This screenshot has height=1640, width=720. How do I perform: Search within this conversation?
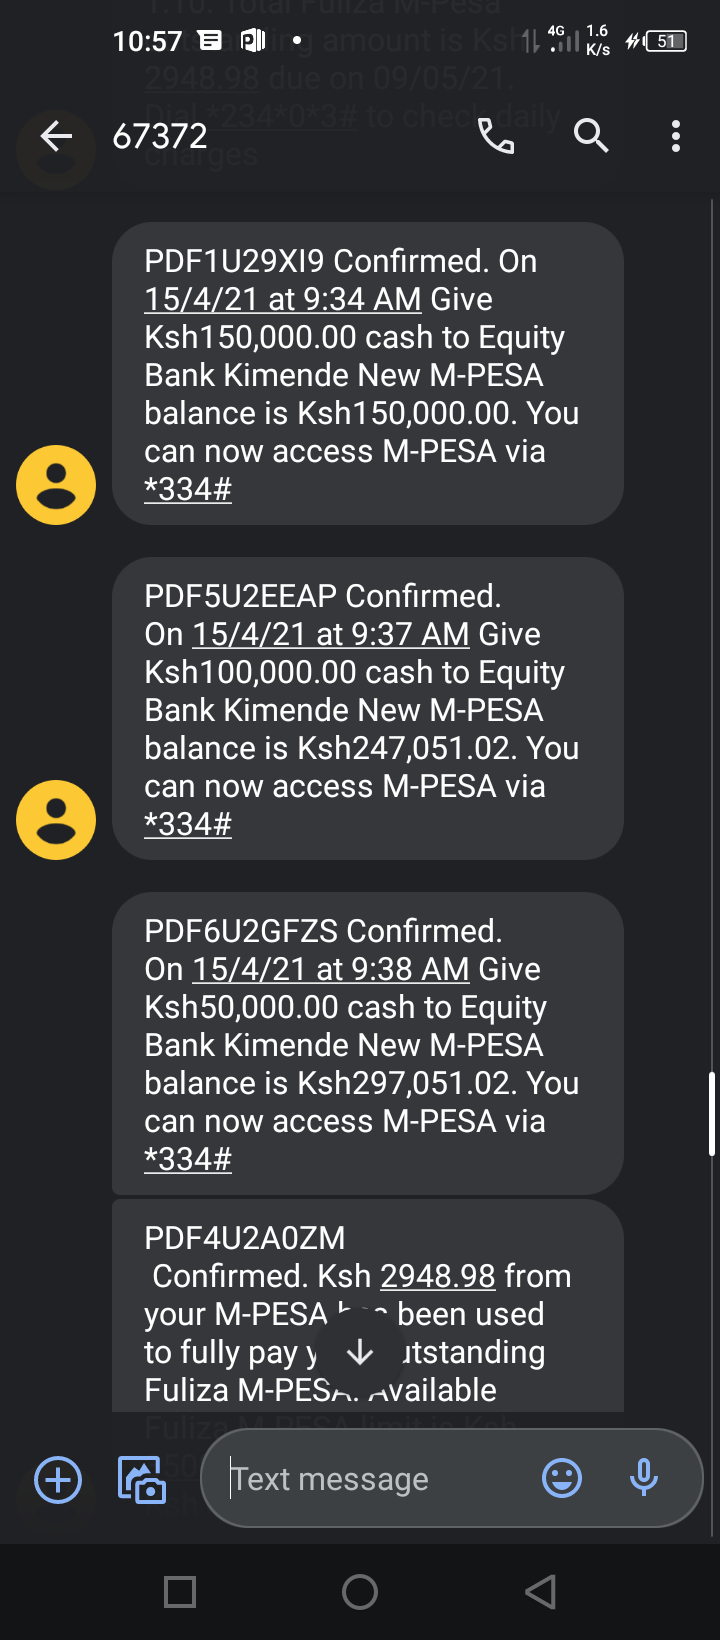coord(591,136)
